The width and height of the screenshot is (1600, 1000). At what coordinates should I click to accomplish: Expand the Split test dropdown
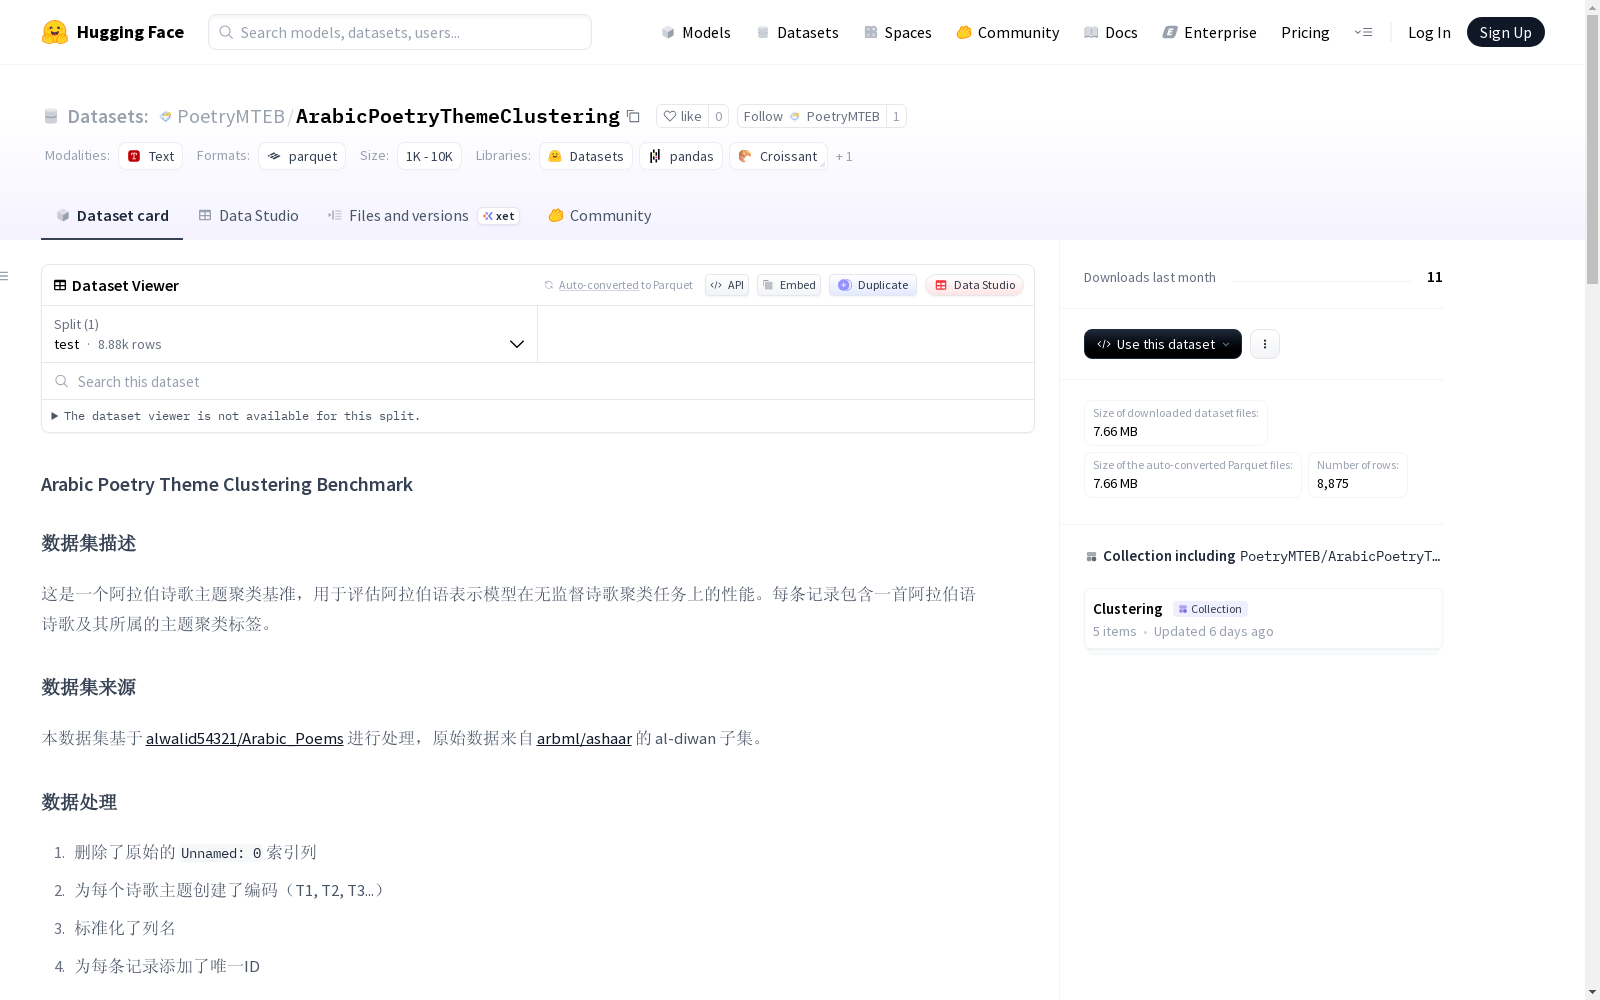(290, 334)
